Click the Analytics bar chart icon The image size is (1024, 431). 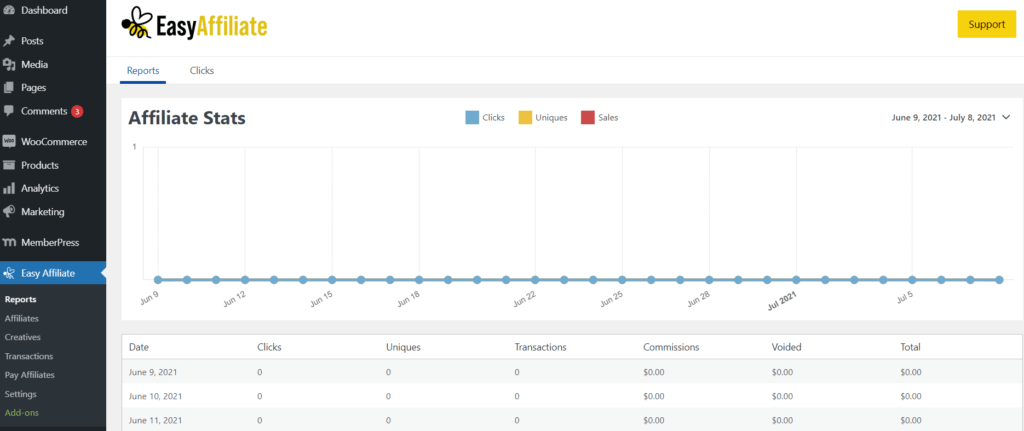pyautogui.click(x=9, y=188)
